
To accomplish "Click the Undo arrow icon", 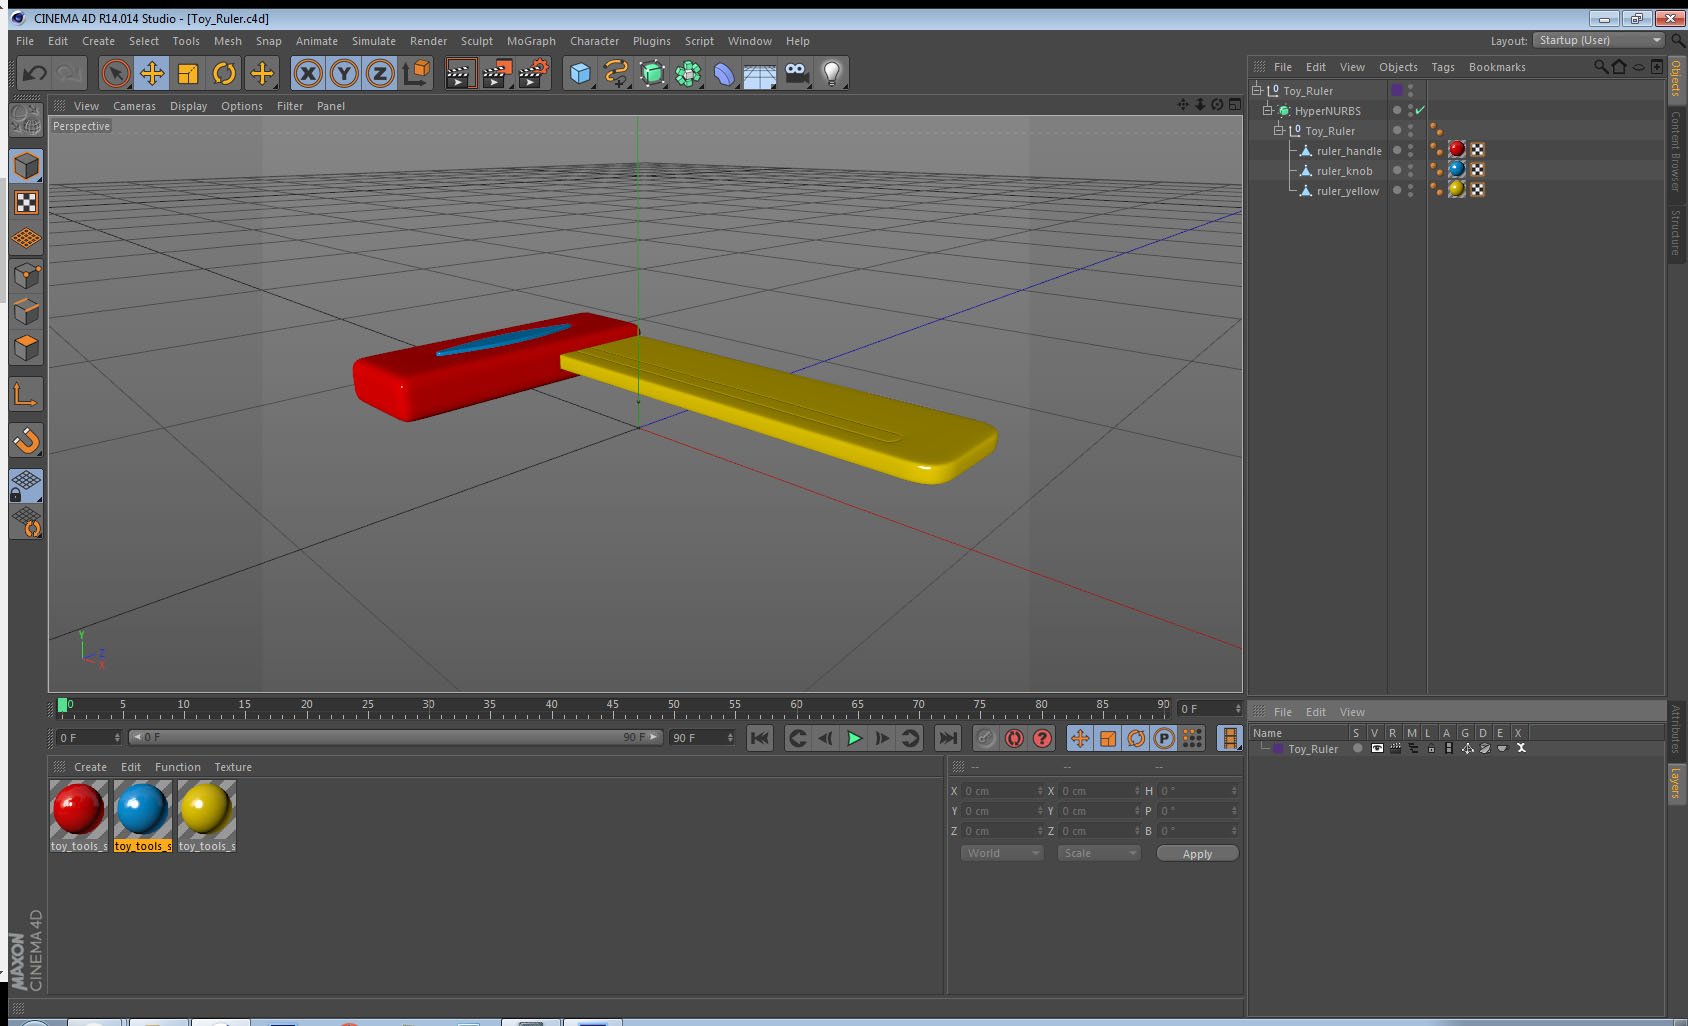I will click(x=35, y=73).
